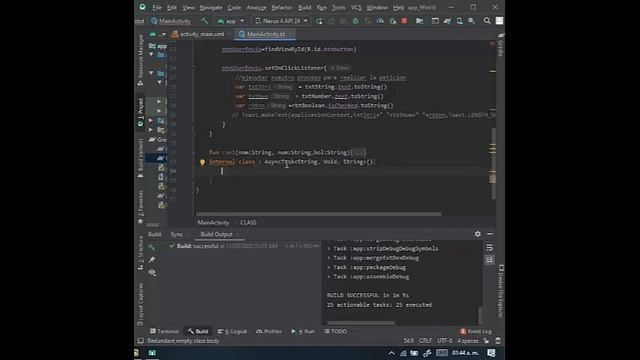Open the Logcat tool window
640x360 pixels.
[x=232, y=331]
